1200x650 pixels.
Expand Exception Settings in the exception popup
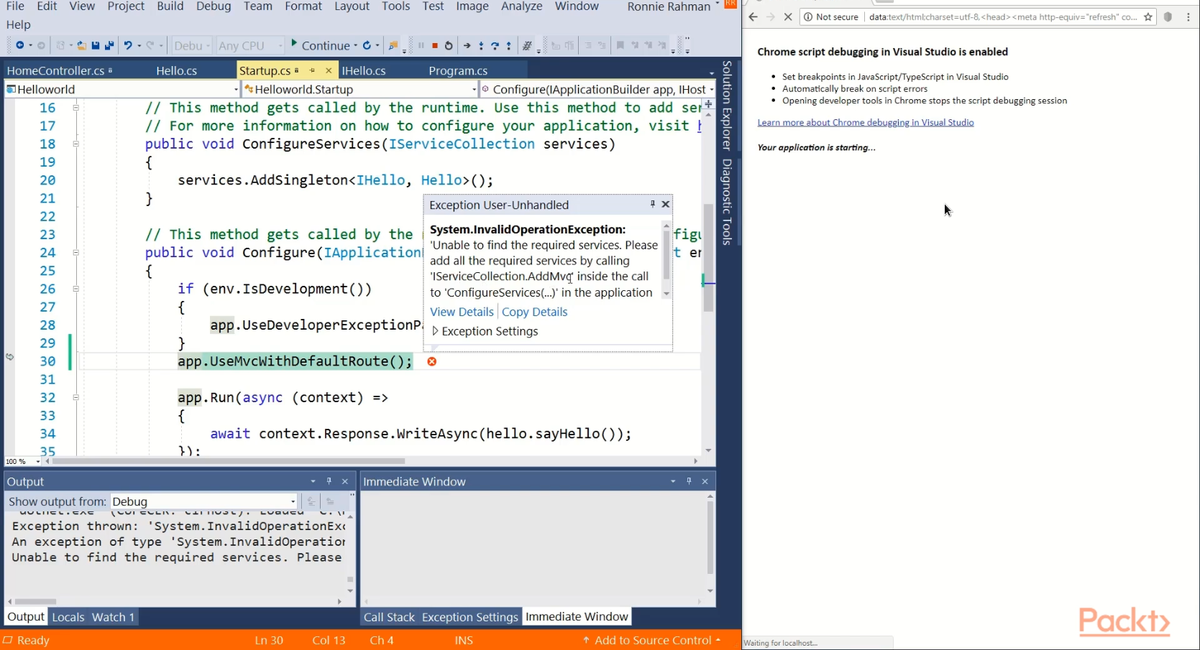[x=435, y=331]
